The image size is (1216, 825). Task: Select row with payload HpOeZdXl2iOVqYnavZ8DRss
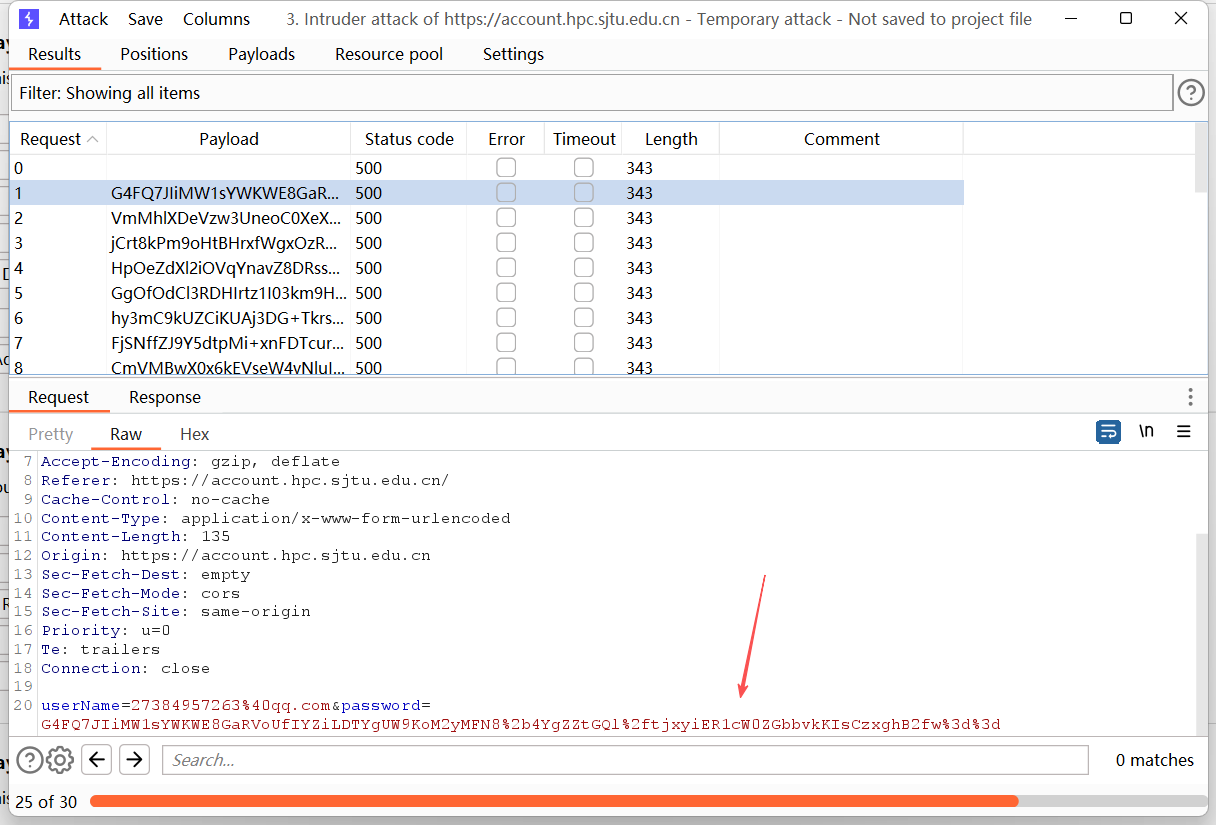[x=486, y=268]
